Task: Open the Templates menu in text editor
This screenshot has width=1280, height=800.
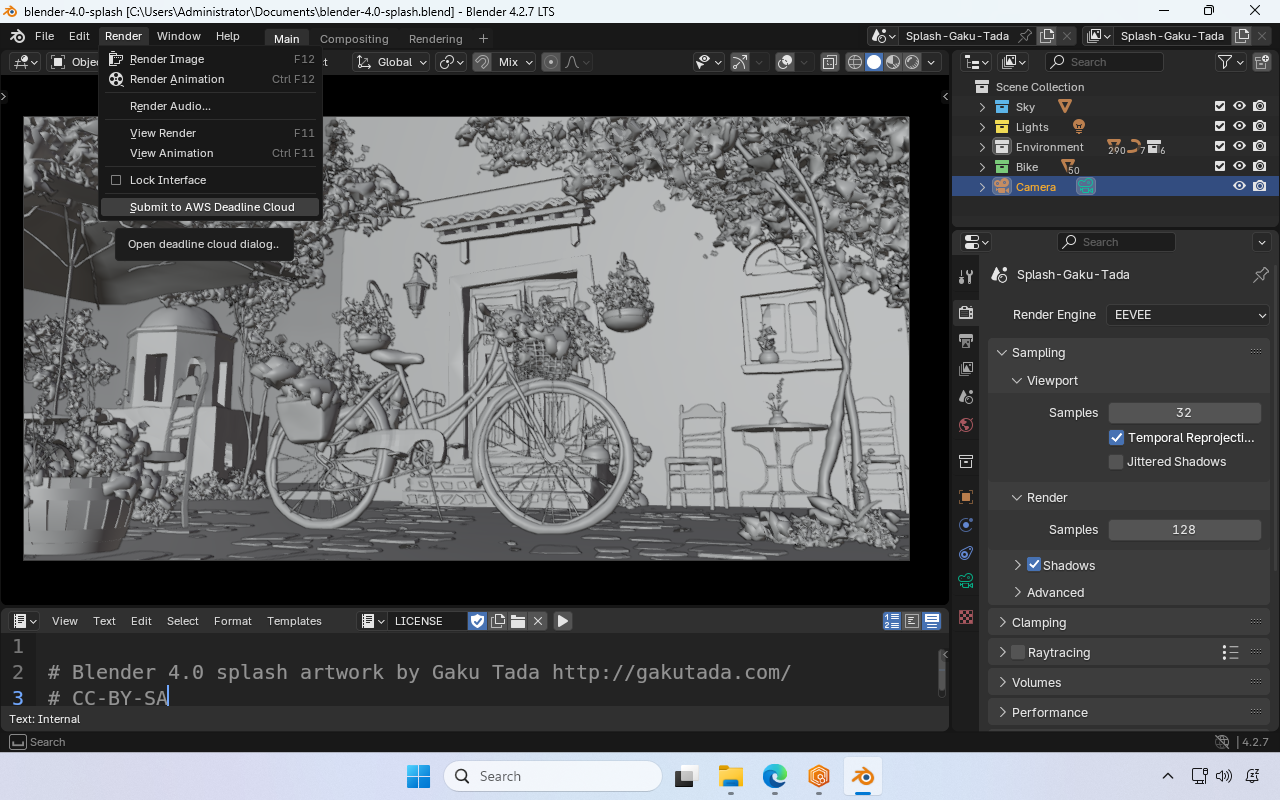Action: [x=294, y=621]
